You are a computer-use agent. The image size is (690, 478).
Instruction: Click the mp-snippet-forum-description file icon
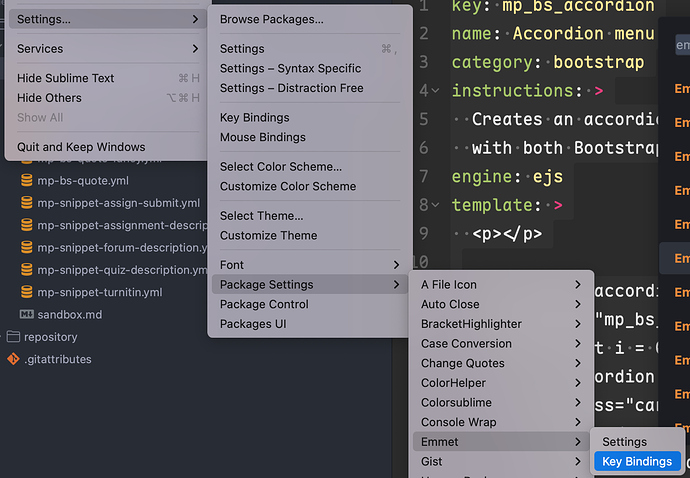[27, 247]
